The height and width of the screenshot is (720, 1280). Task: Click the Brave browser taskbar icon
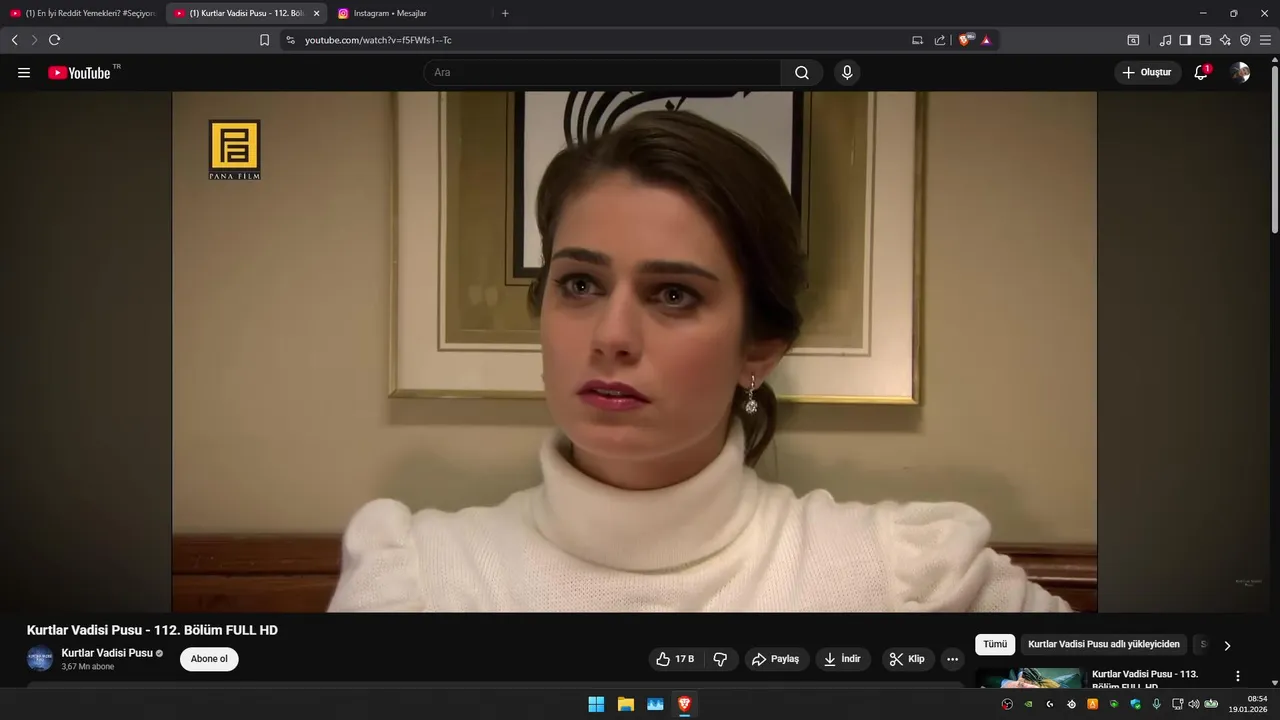click(x=685, y=704)
